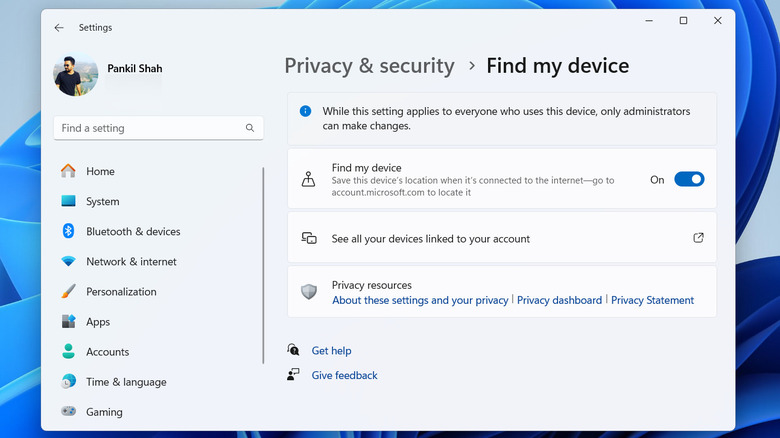Click the Get help link

(331, 351)
